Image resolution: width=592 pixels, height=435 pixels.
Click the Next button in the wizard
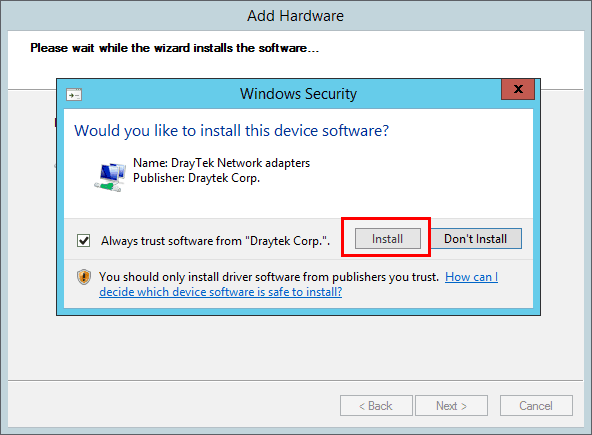click(x=452, y=406)
